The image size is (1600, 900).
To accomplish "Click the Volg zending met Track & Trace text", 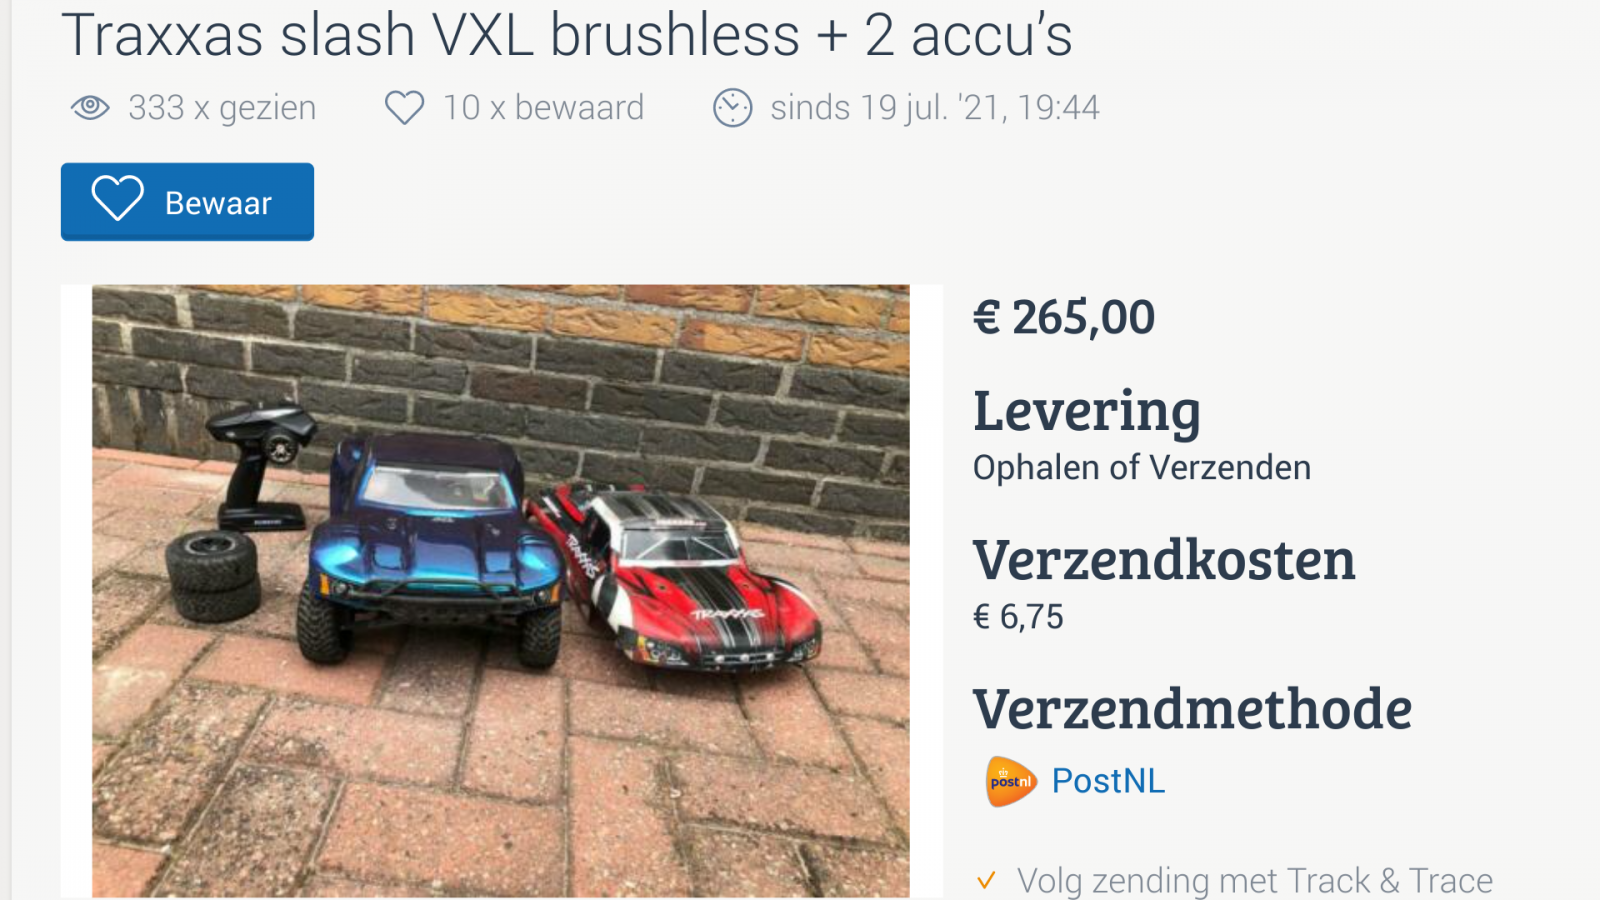I will coord(1255,881).
